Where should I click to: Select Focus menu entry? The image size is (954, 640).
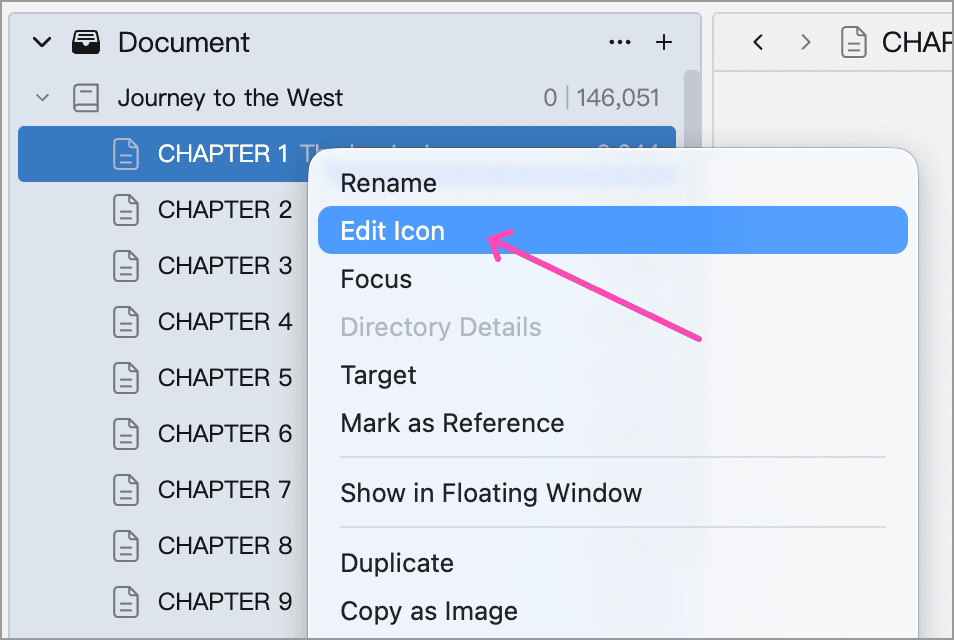point(376,279)
